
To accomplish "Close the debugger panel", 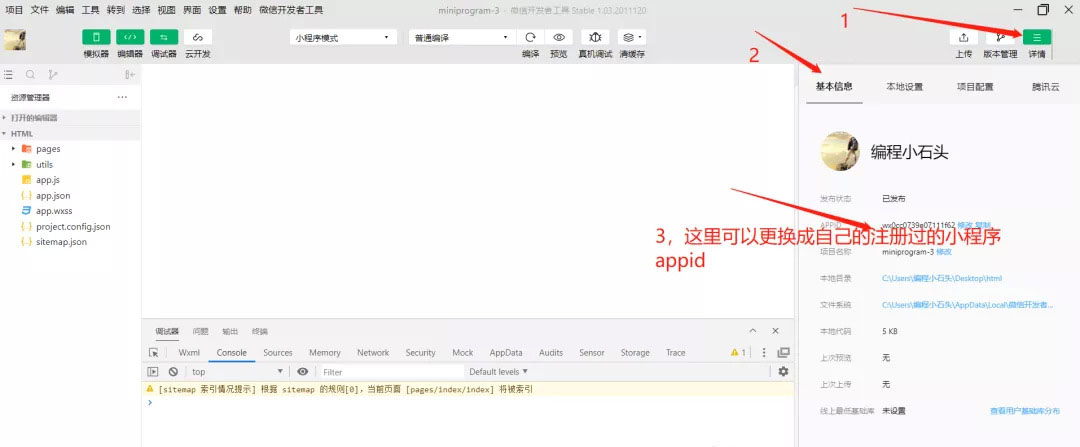I will tap(776, 331).
